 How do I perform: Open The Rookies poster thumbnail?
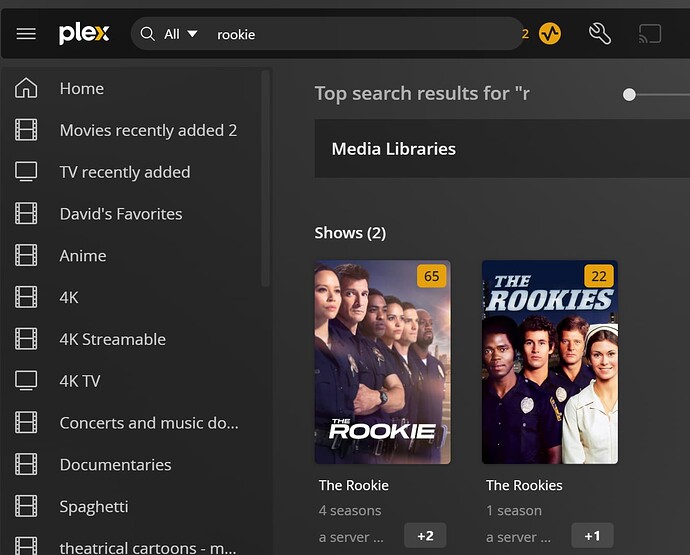coord(550,362)
